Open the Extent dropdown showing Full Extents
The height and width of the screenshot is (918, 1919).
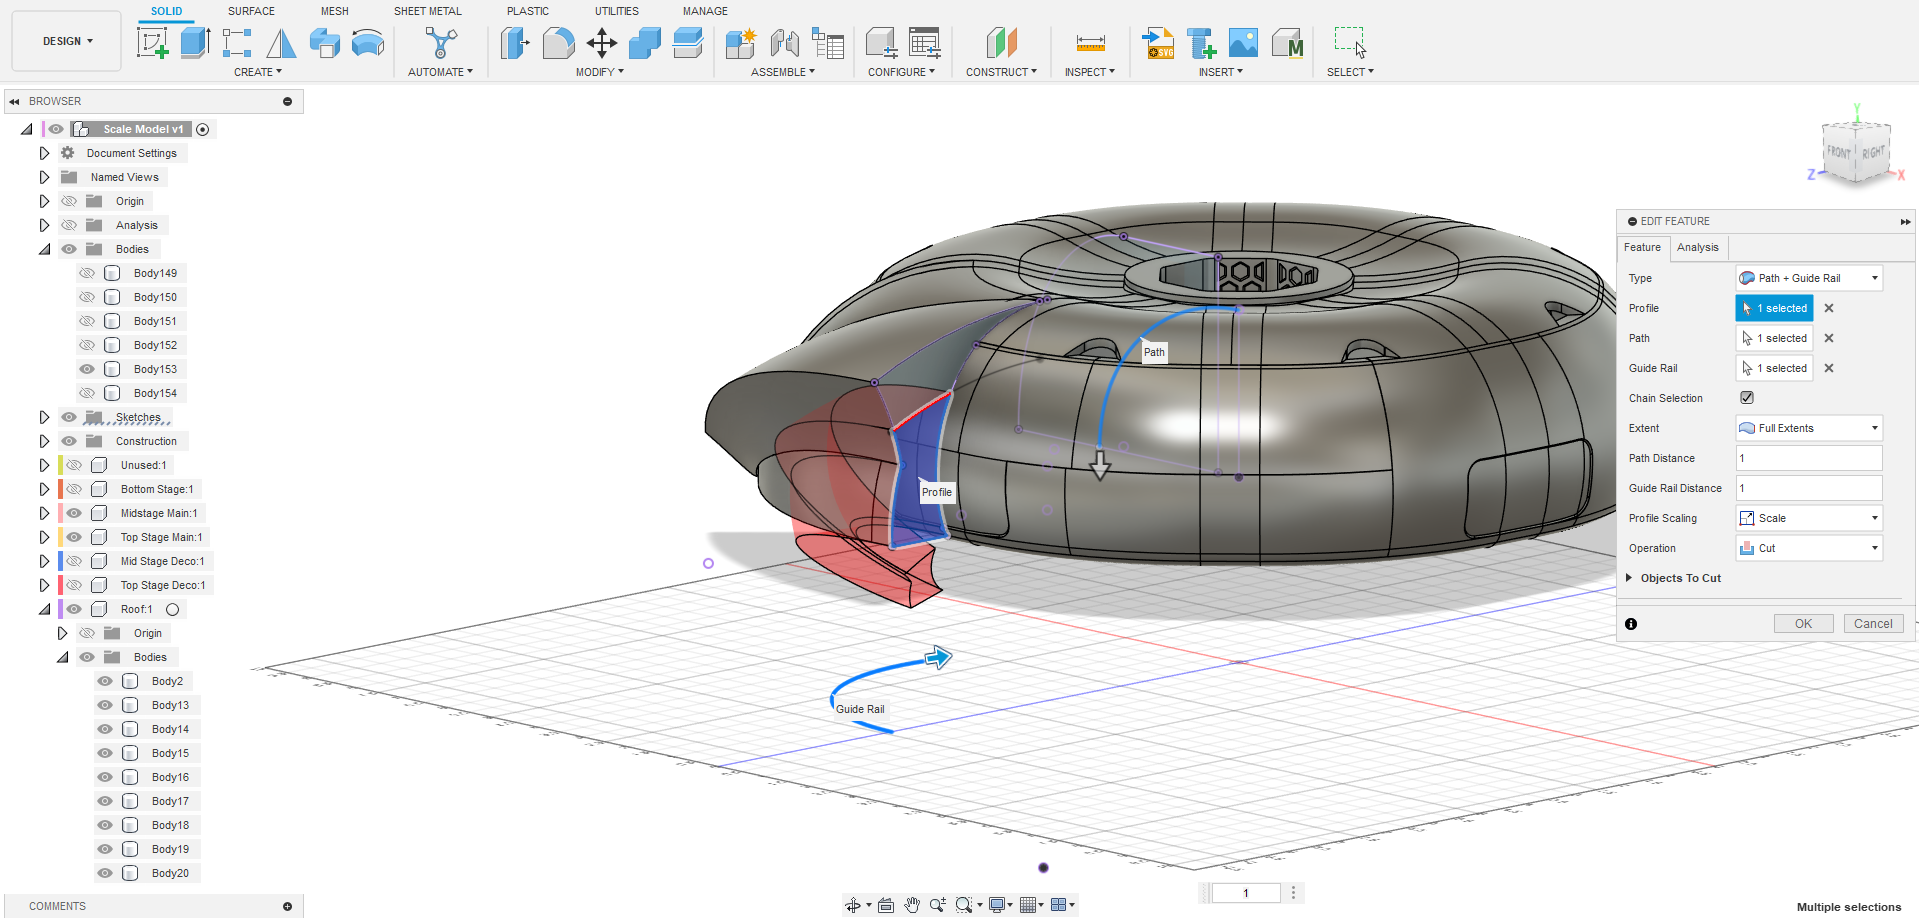[x=1809, y=428]
